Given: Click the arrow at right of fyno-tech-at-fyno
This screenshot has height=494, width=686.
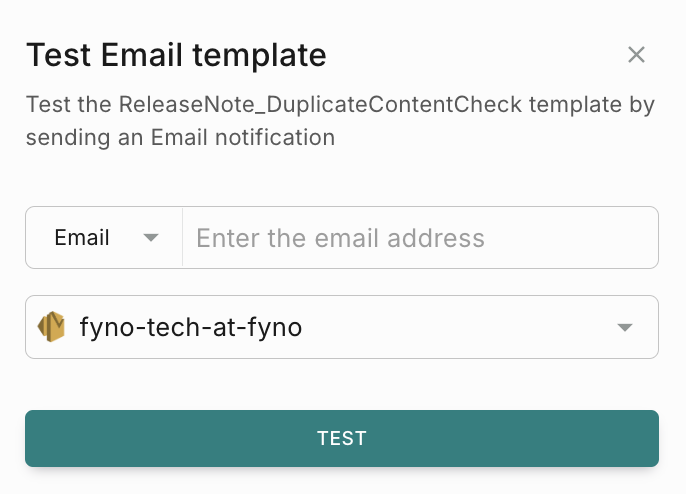Looking at the screenshot, I should pos(624,327).
